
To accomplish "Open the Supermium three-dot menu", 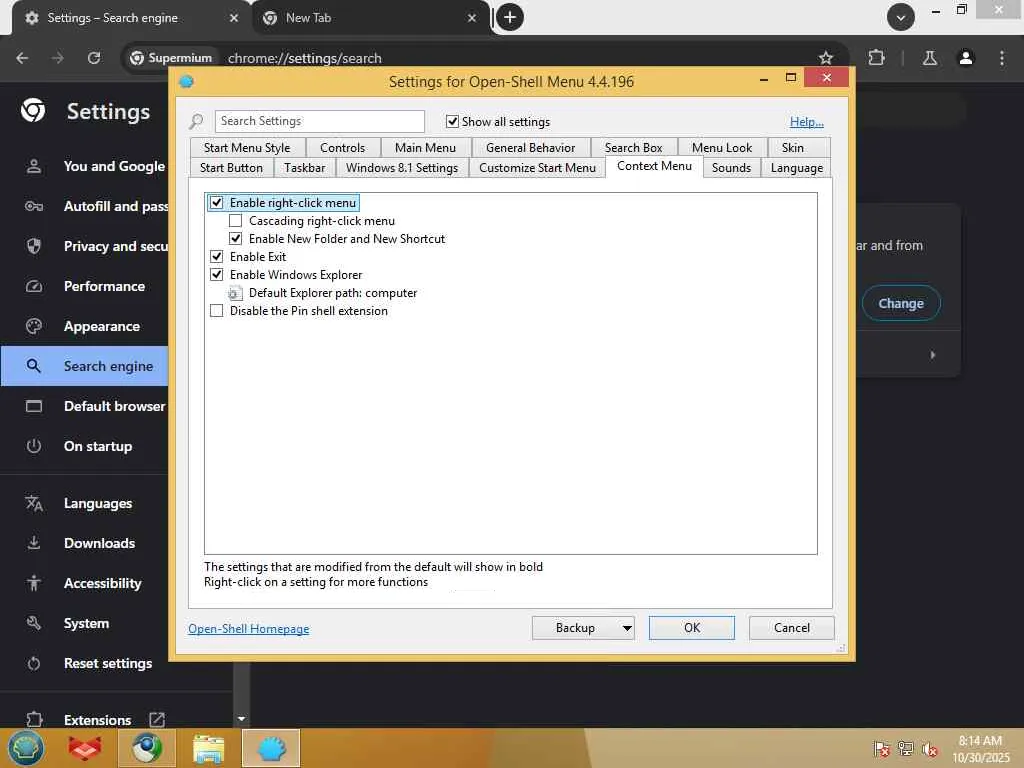I will tap(1002, 57).
